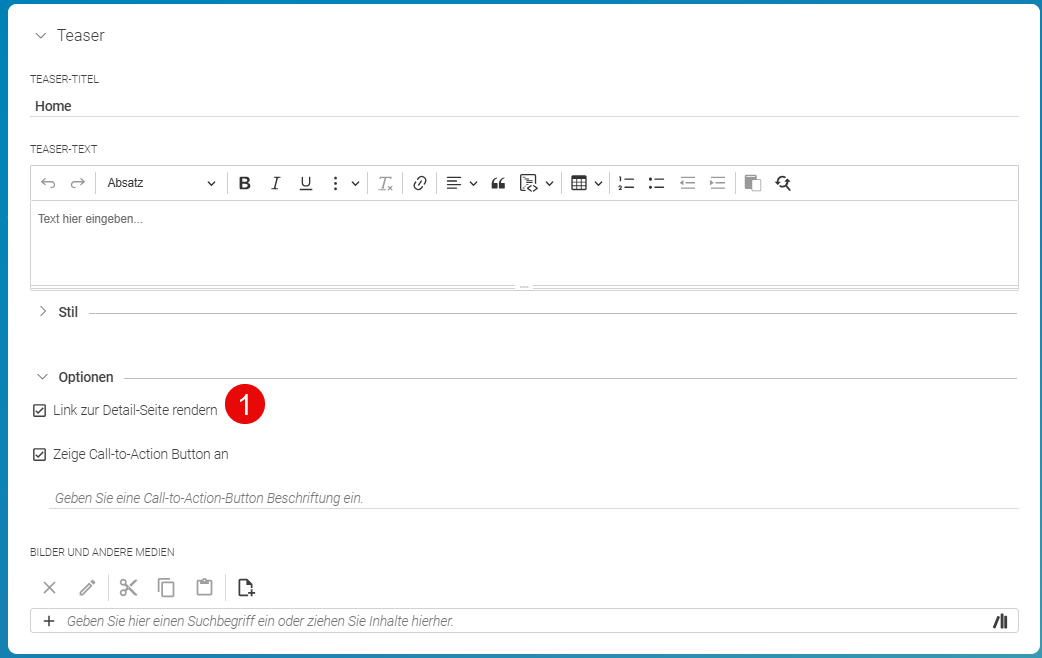Viewport: 1042px width, 658px height.
Task: Remove text formatting
Action: [385, 183]
